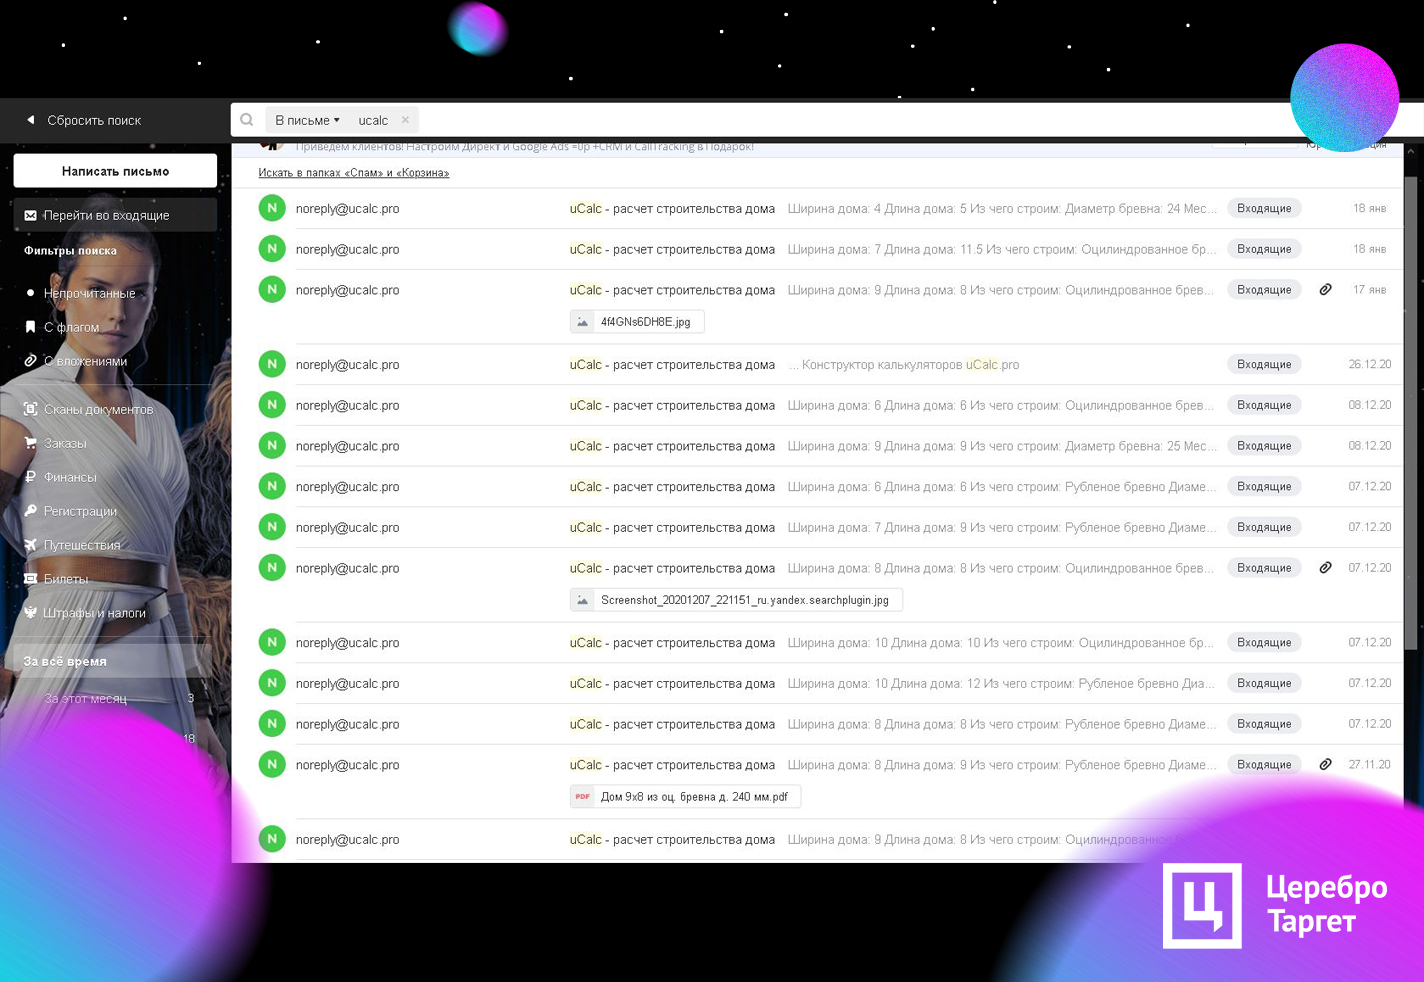Click the 'Входящие' label on the 26.12.20 email

(x=1264, y=365)
